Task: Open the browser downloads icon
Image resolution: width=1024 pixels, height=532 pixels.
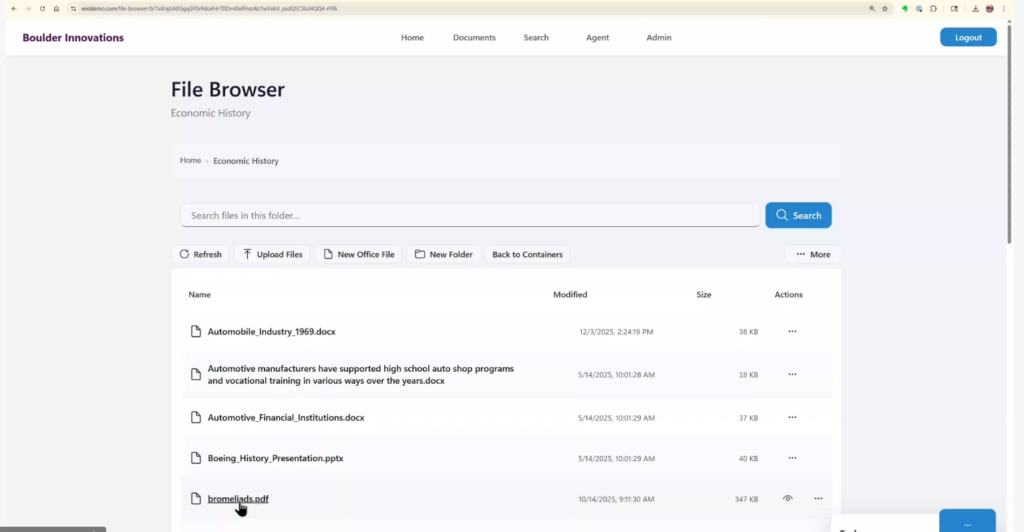Action: coord(975,8)
